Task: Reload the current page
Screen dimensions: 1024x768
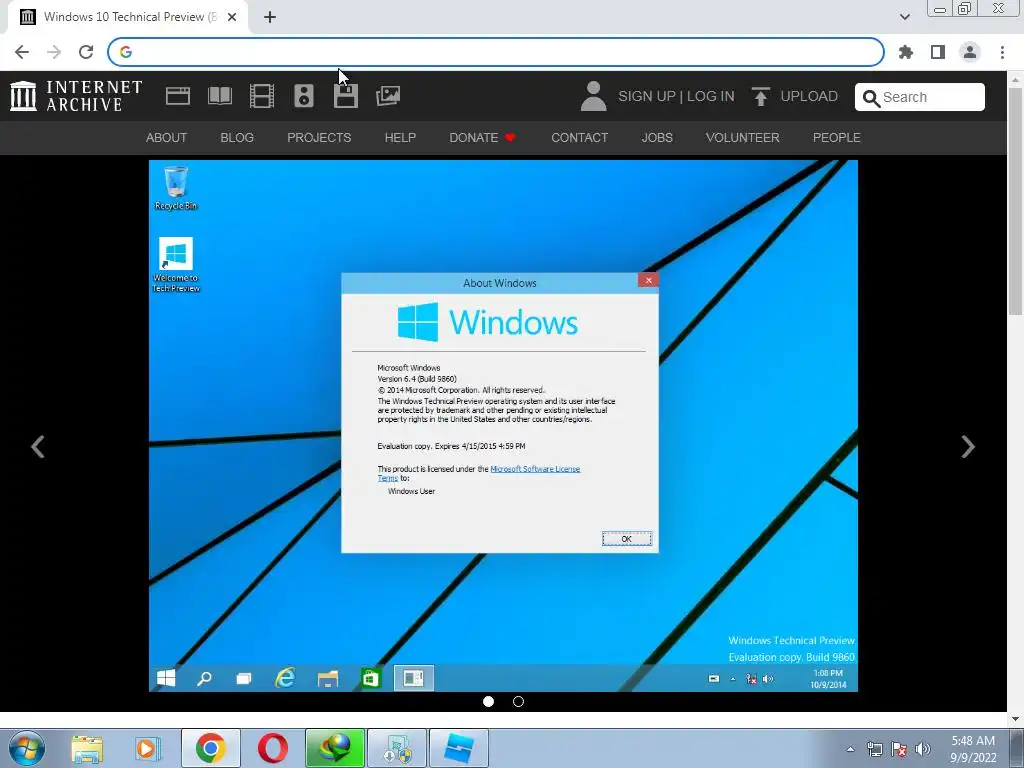Action: (x=86, y=52)
